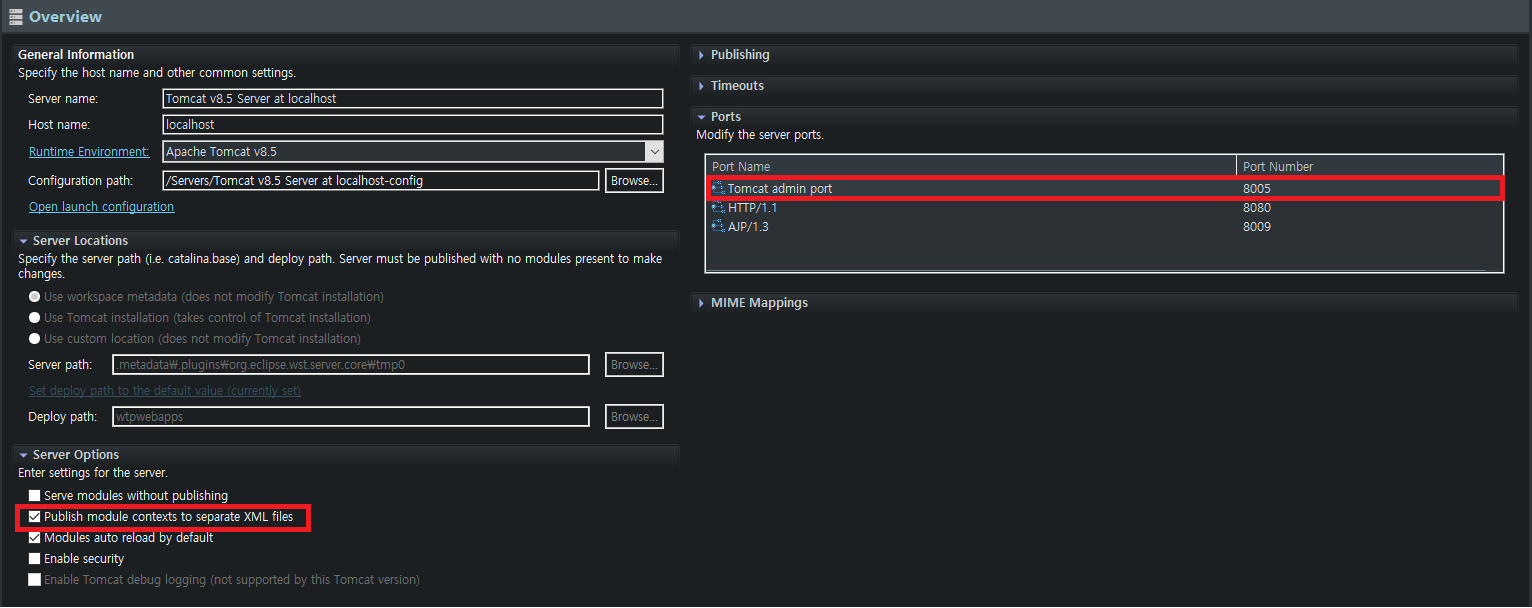Screen dimensions: 1532x608
Task: Expand the Timeouts section
Action: 702,86
